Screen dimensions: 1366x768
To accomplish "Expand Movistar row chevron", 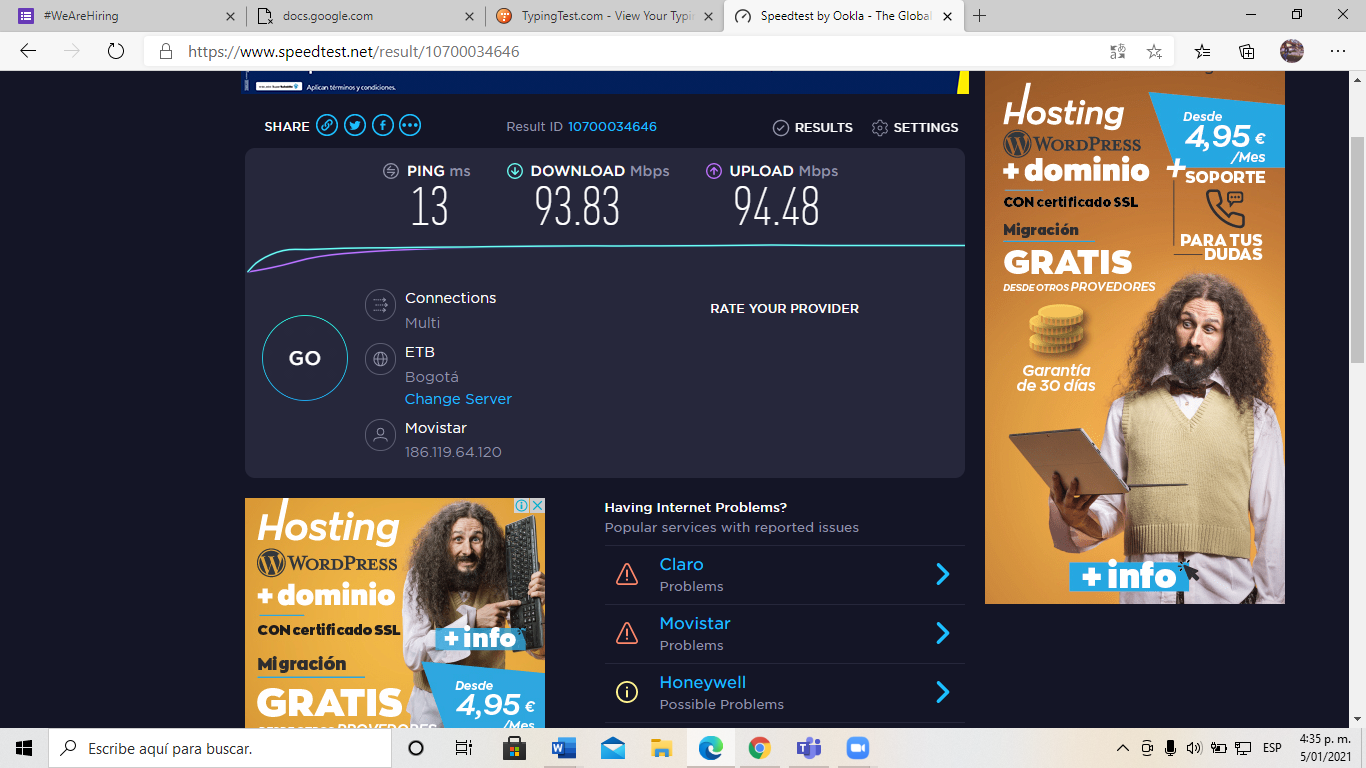I will pos(942,633).
